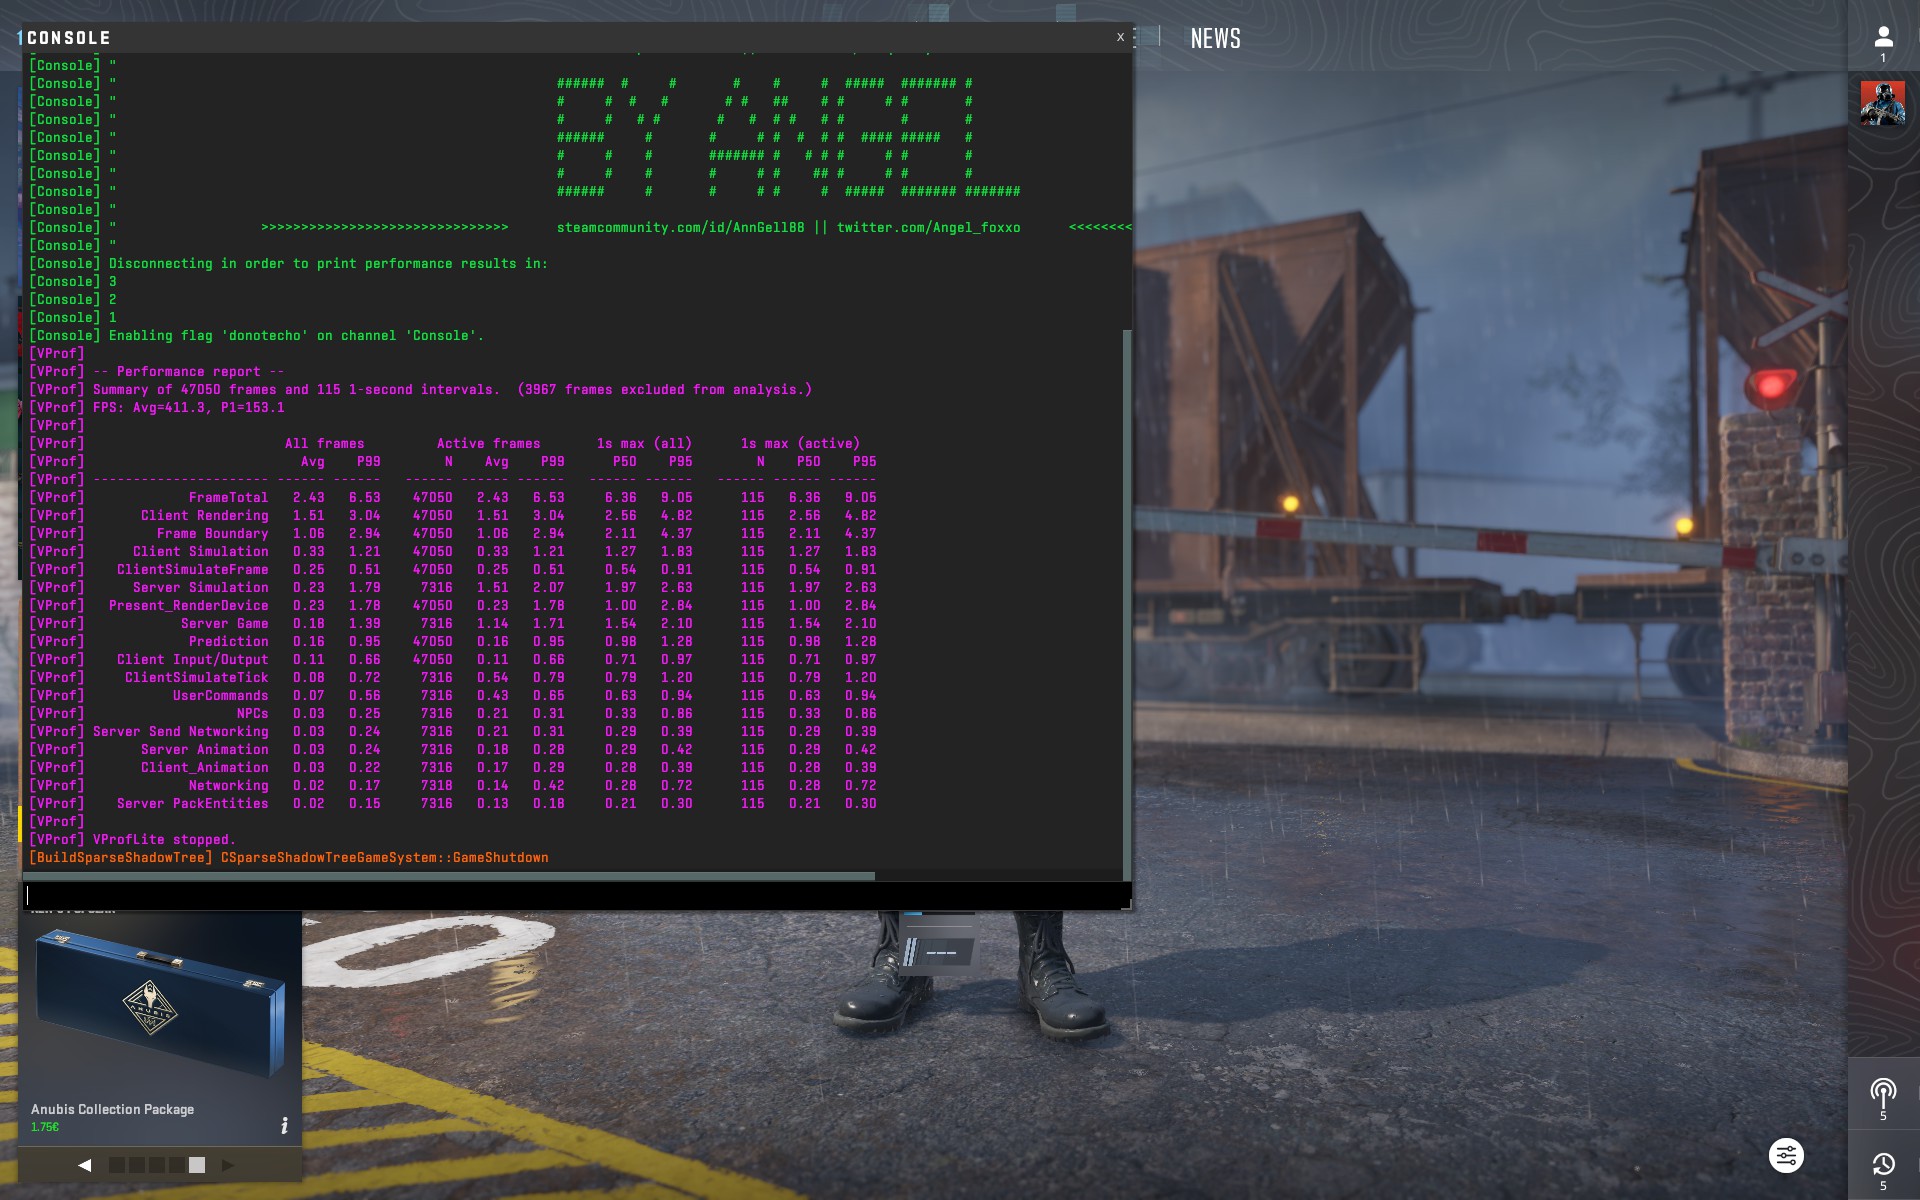Click the 1.75€ price label
Viewport: 1920px width, 1200px height.
(45, 1127)
